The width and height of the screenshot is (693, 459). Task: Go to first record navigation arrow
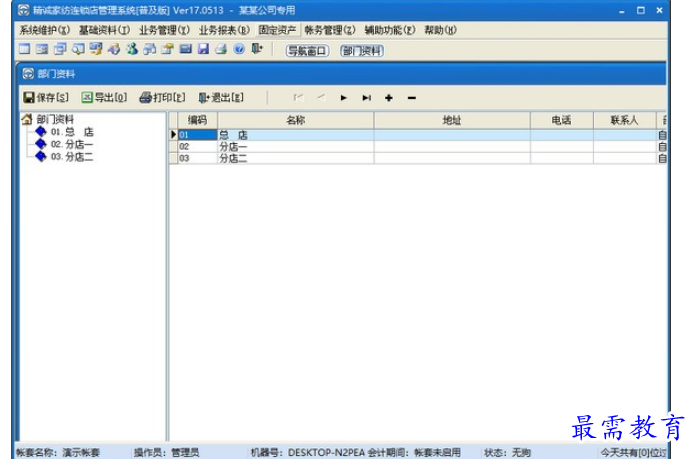(299, 98)
